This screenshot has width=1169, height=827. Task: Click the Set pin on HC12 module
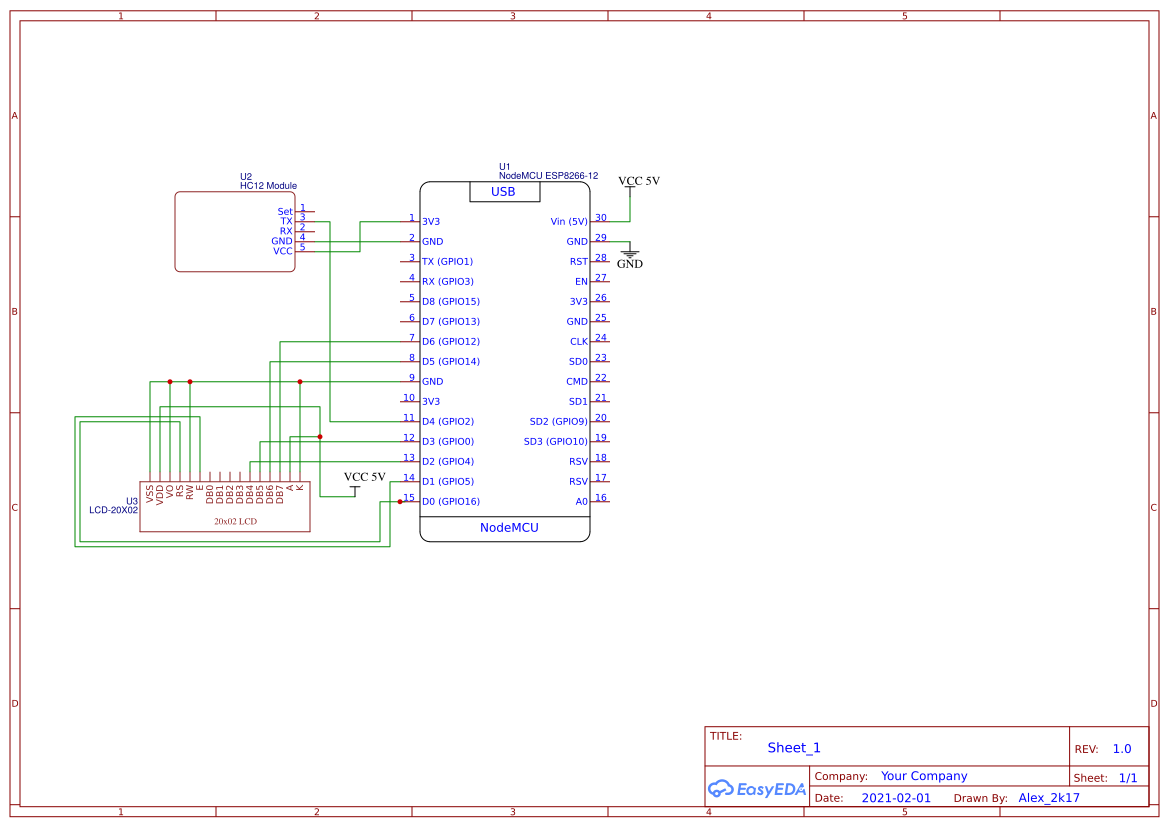(285, 211)
